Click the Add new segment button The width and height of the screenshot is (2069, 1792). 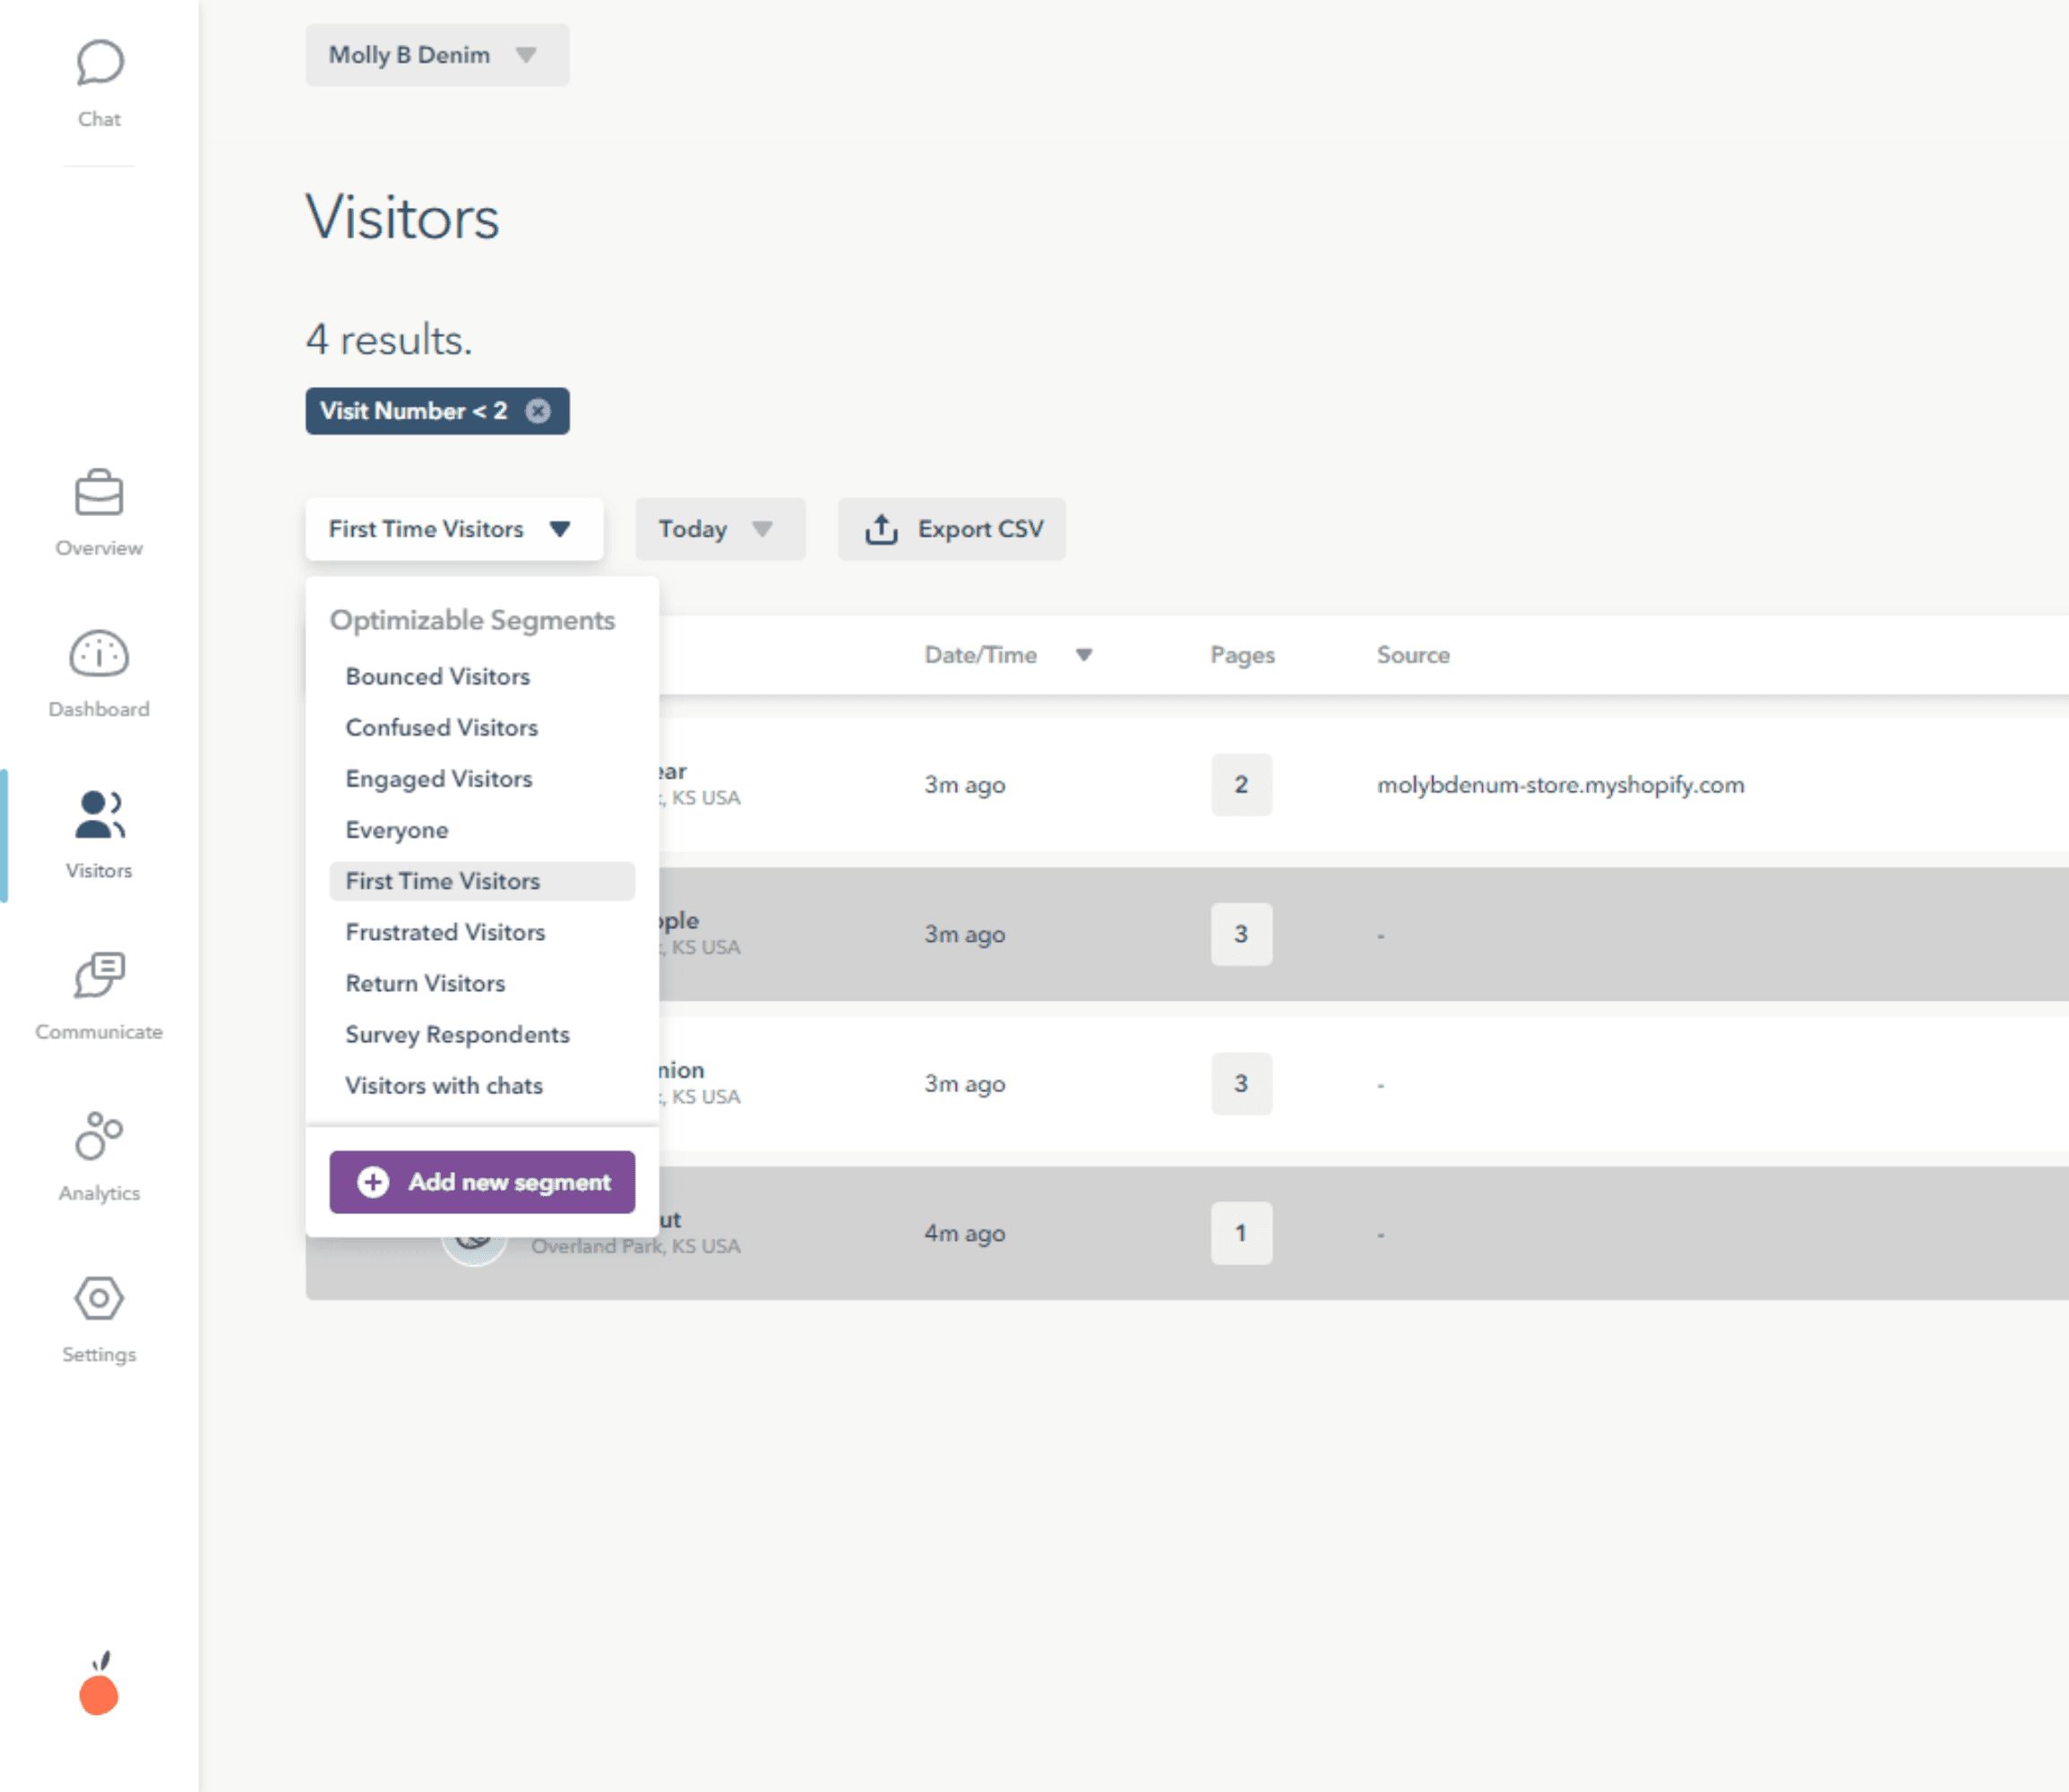tap(481, 1181)
